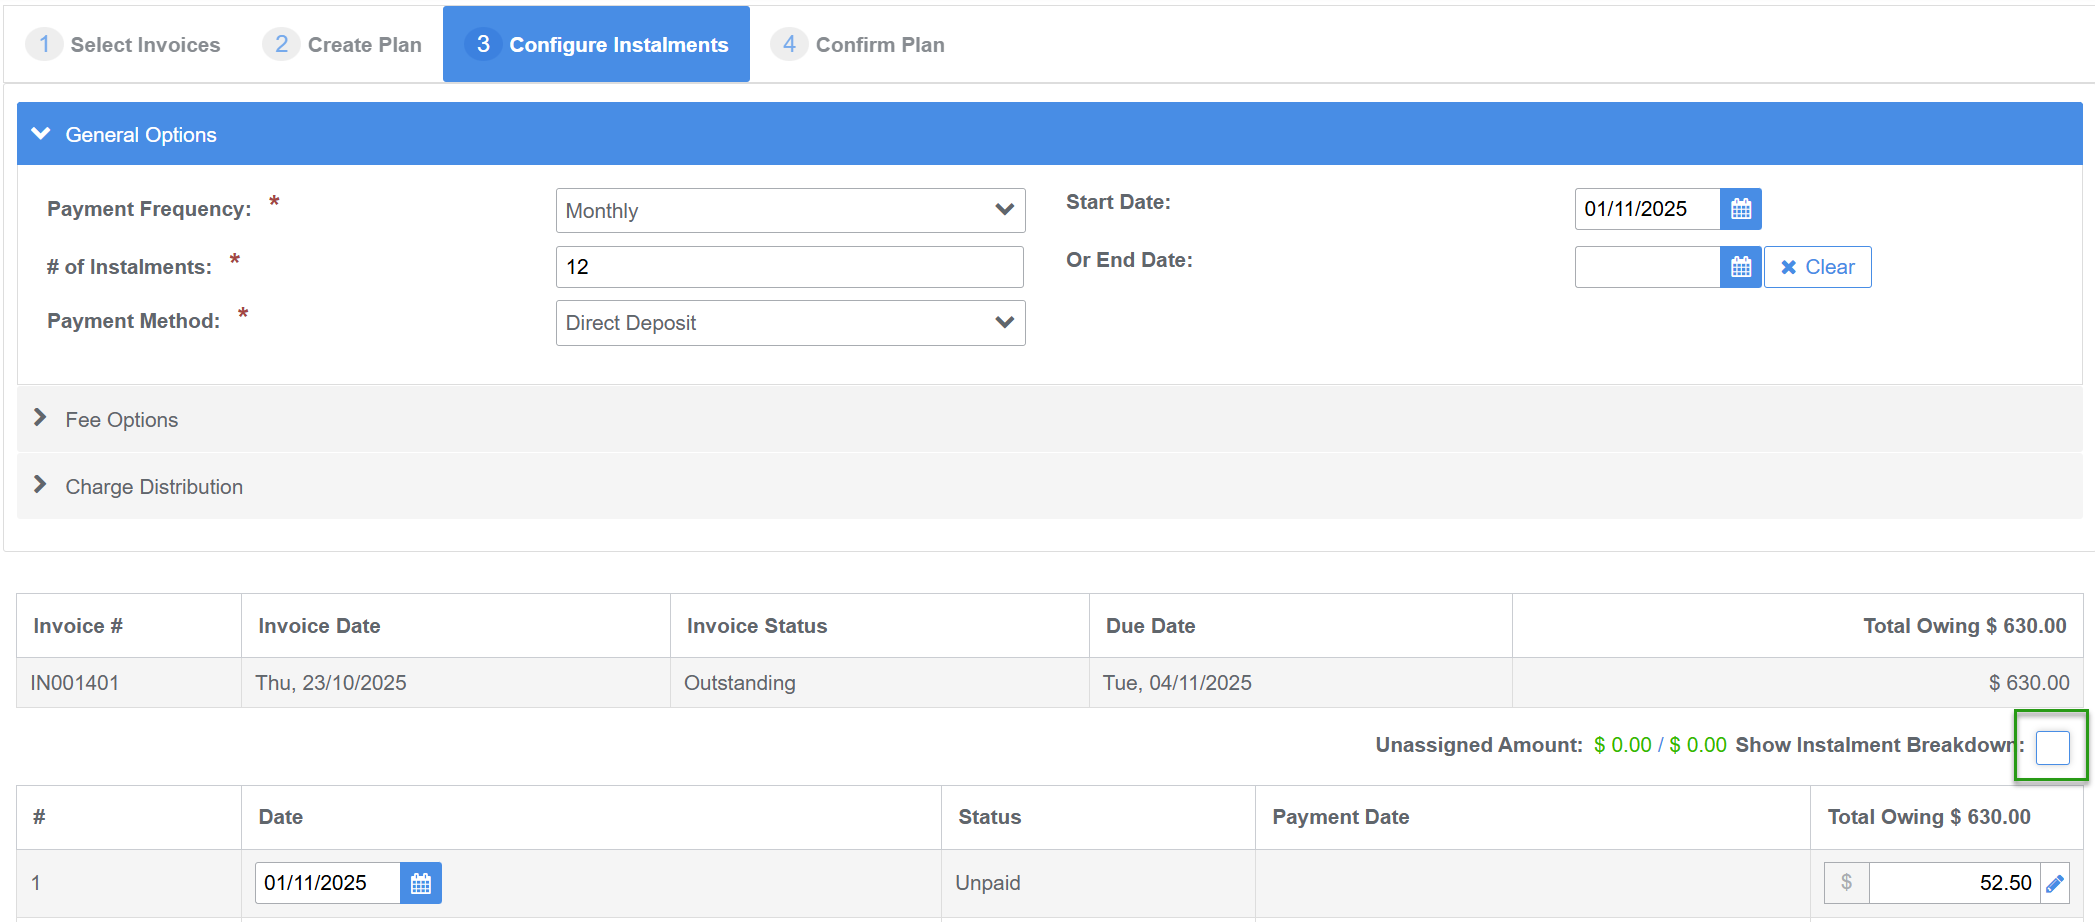This screenshot has width=2095, height=922.
Task: Open the Or End Date calendar picker
Action: (1740, 267)
